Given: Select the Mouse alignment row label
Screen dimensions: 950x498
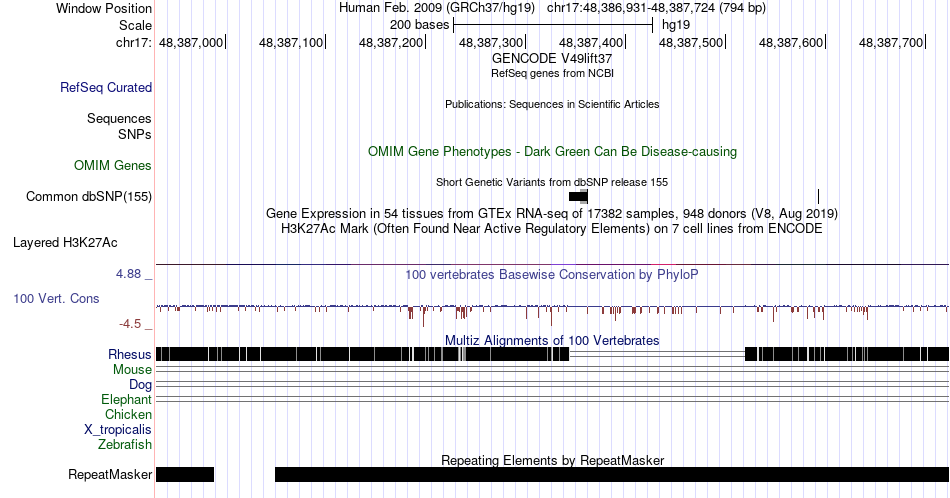Looking at the screenshot, I should (x=132, y=370).
